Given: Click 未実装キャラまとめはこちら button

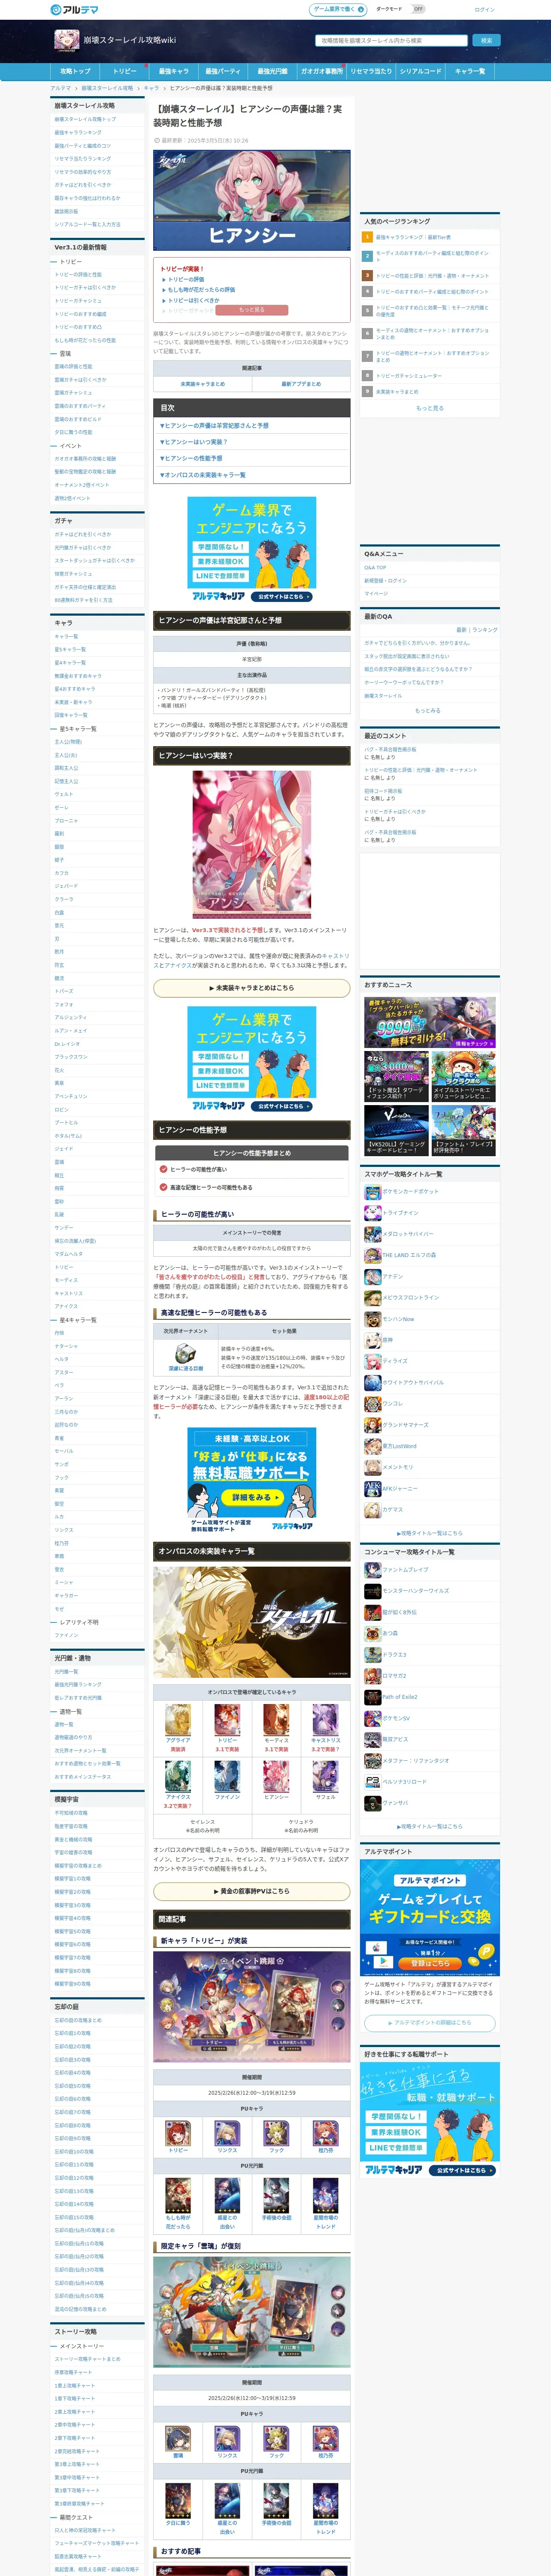Looking at the screenshot, I should (x=252, y=988).
